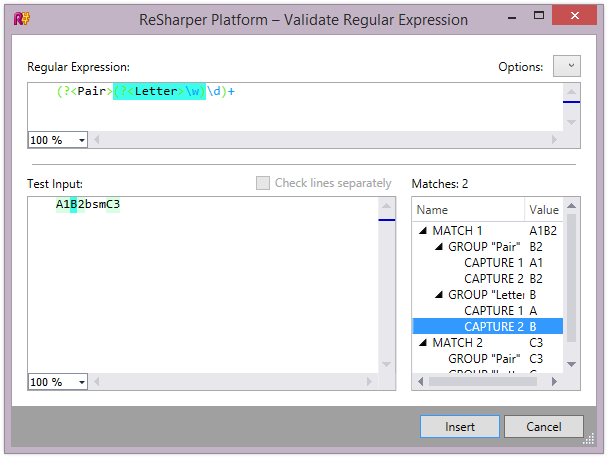
Task: Select CAPTURE 1 with value A1
Action: click(x=488, y=263)
